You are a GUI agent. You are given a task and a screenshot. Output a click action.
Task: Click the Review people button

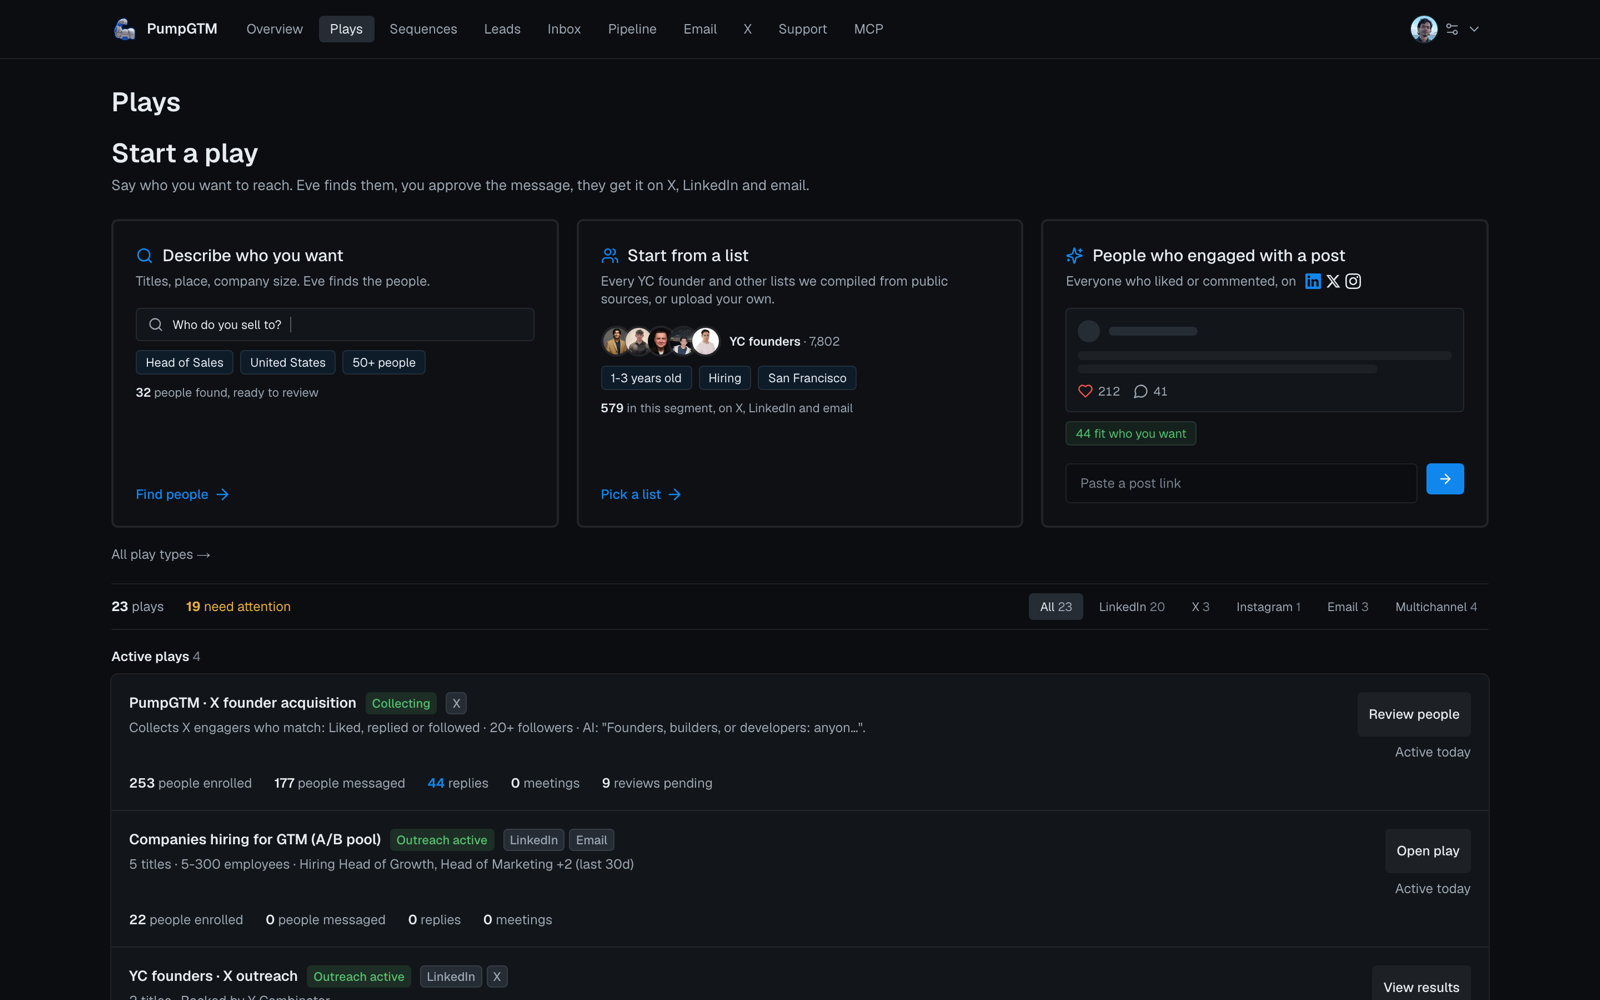pos(1414,714)
